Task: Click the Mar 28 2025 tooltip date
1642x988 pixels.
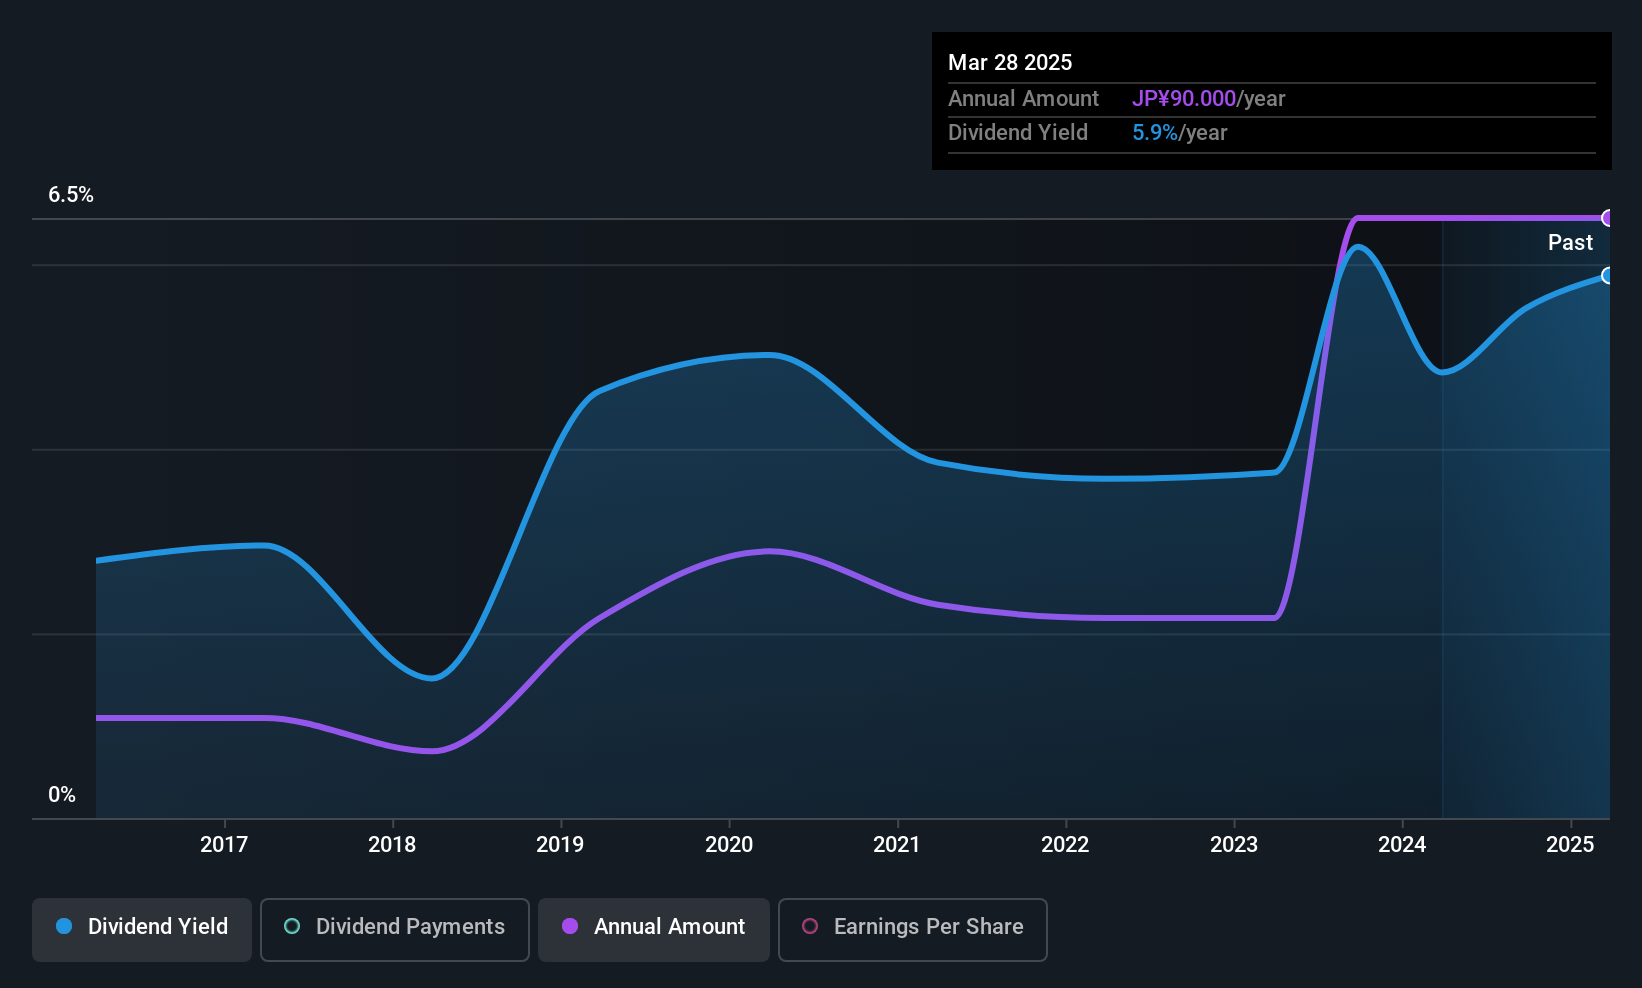Action: click(x=1010, y=62)
